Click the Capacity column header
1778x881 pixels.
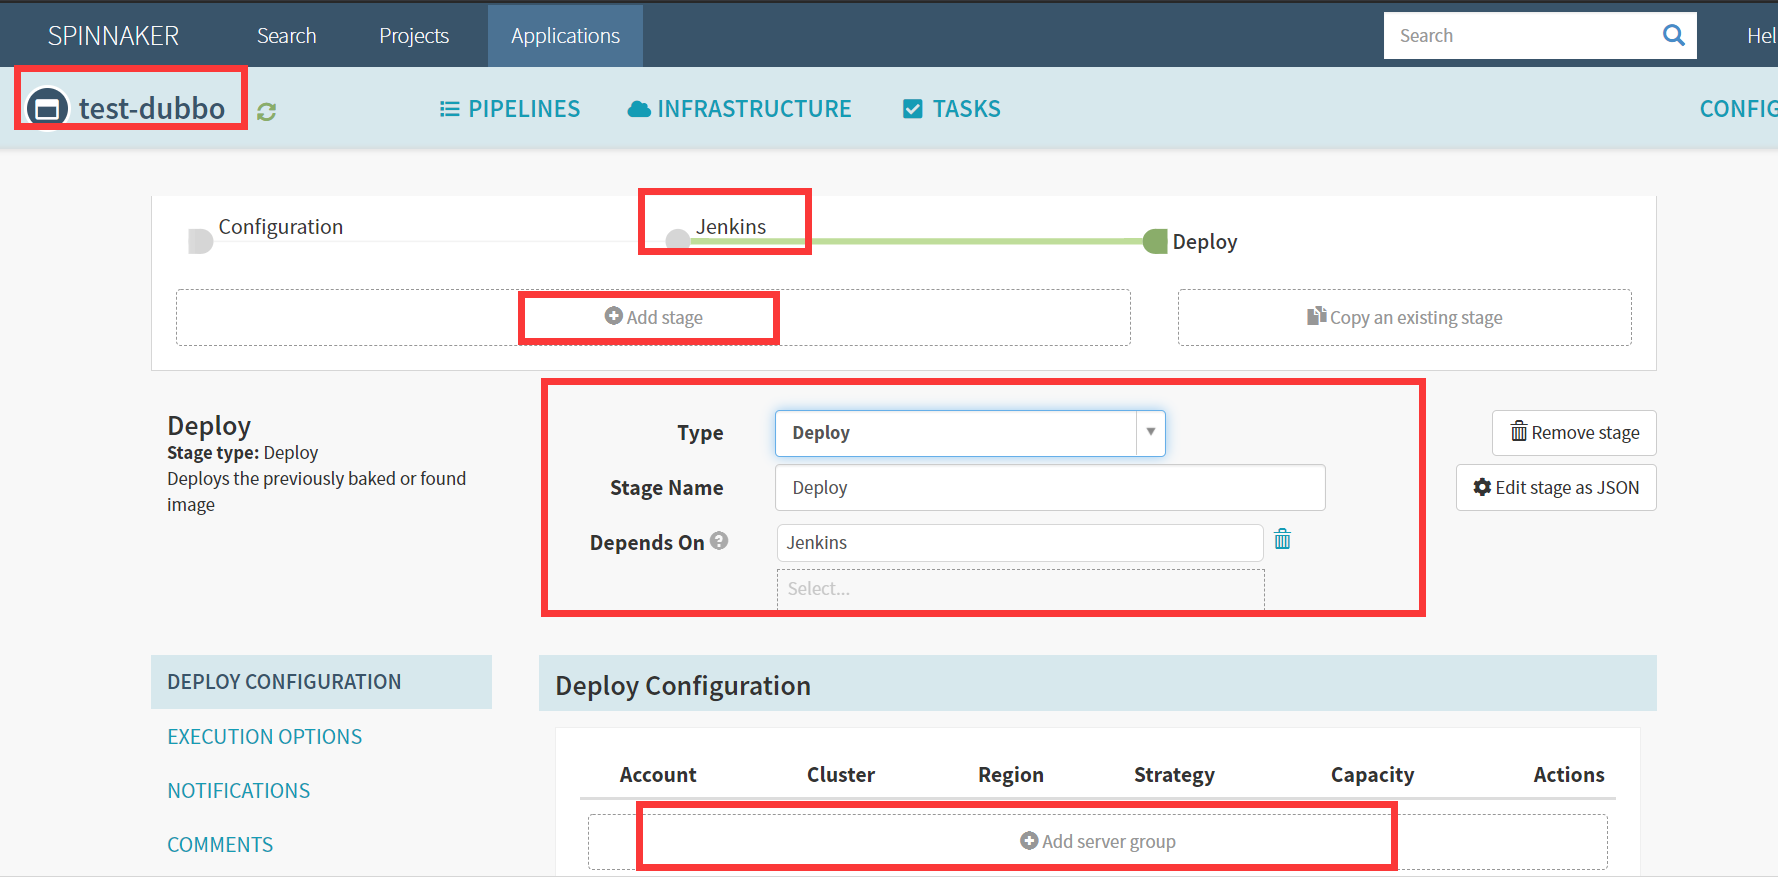point(1373,775)
